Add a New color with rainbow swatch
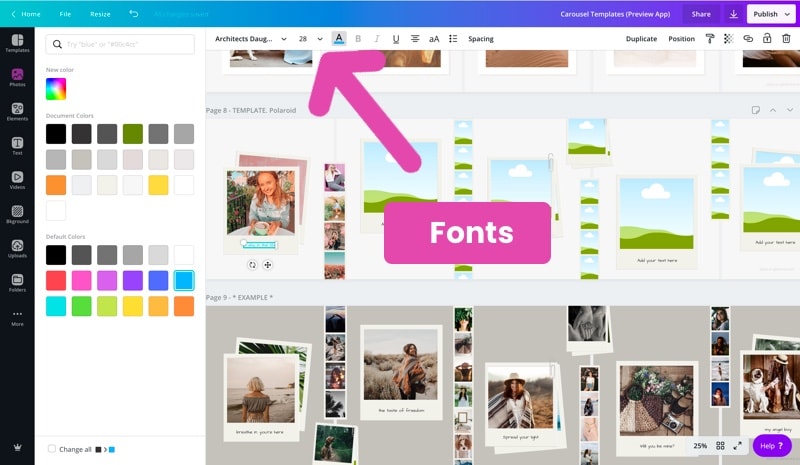Viewport: 800px width, 465px height. 56,89
